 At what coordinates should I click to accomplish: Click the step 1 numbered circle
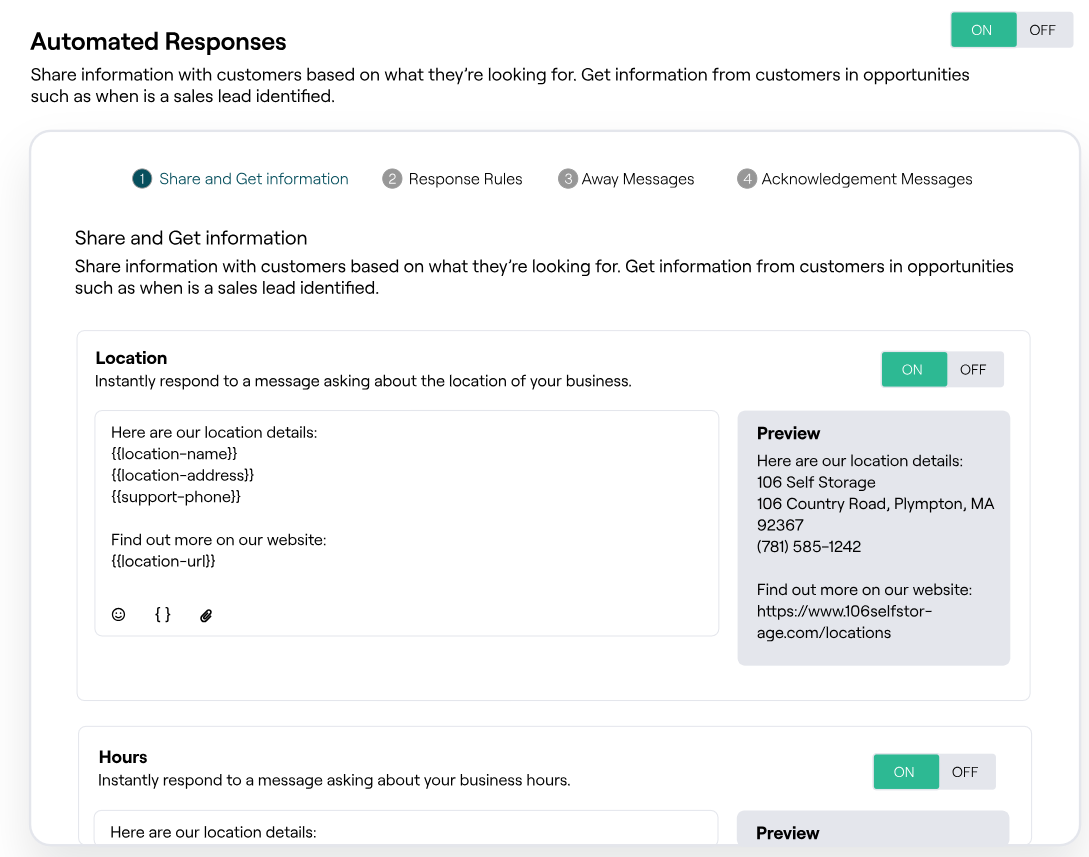pos(144,178)
